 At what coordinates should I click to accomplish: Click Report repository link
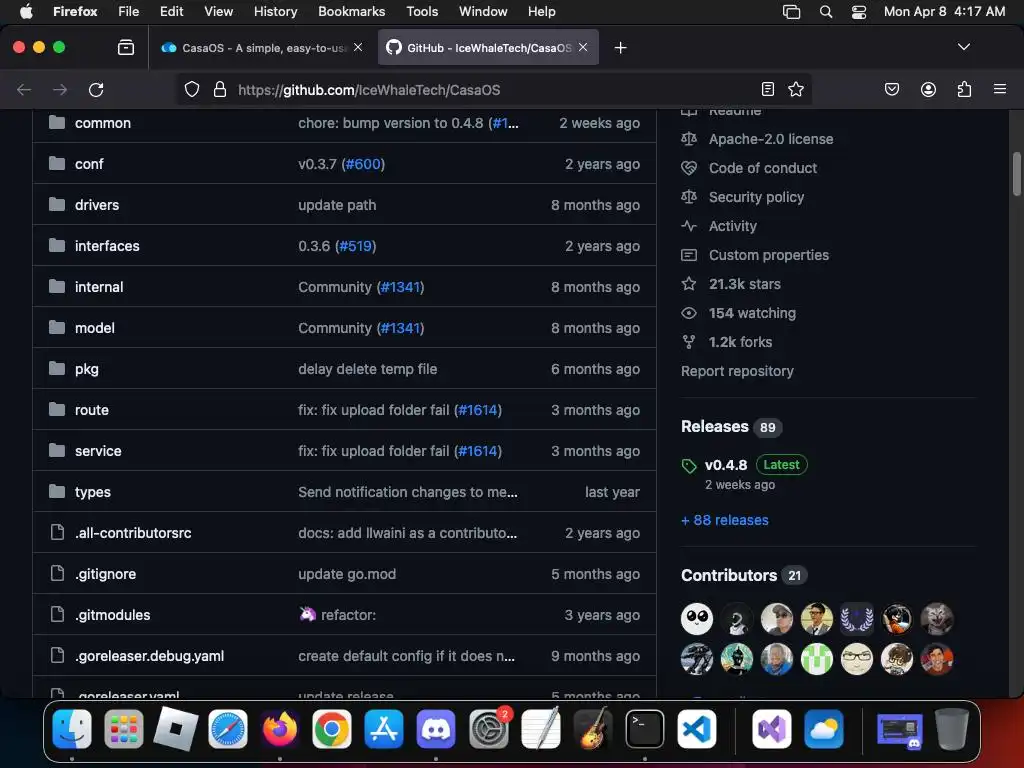click(x=737, y=371)
